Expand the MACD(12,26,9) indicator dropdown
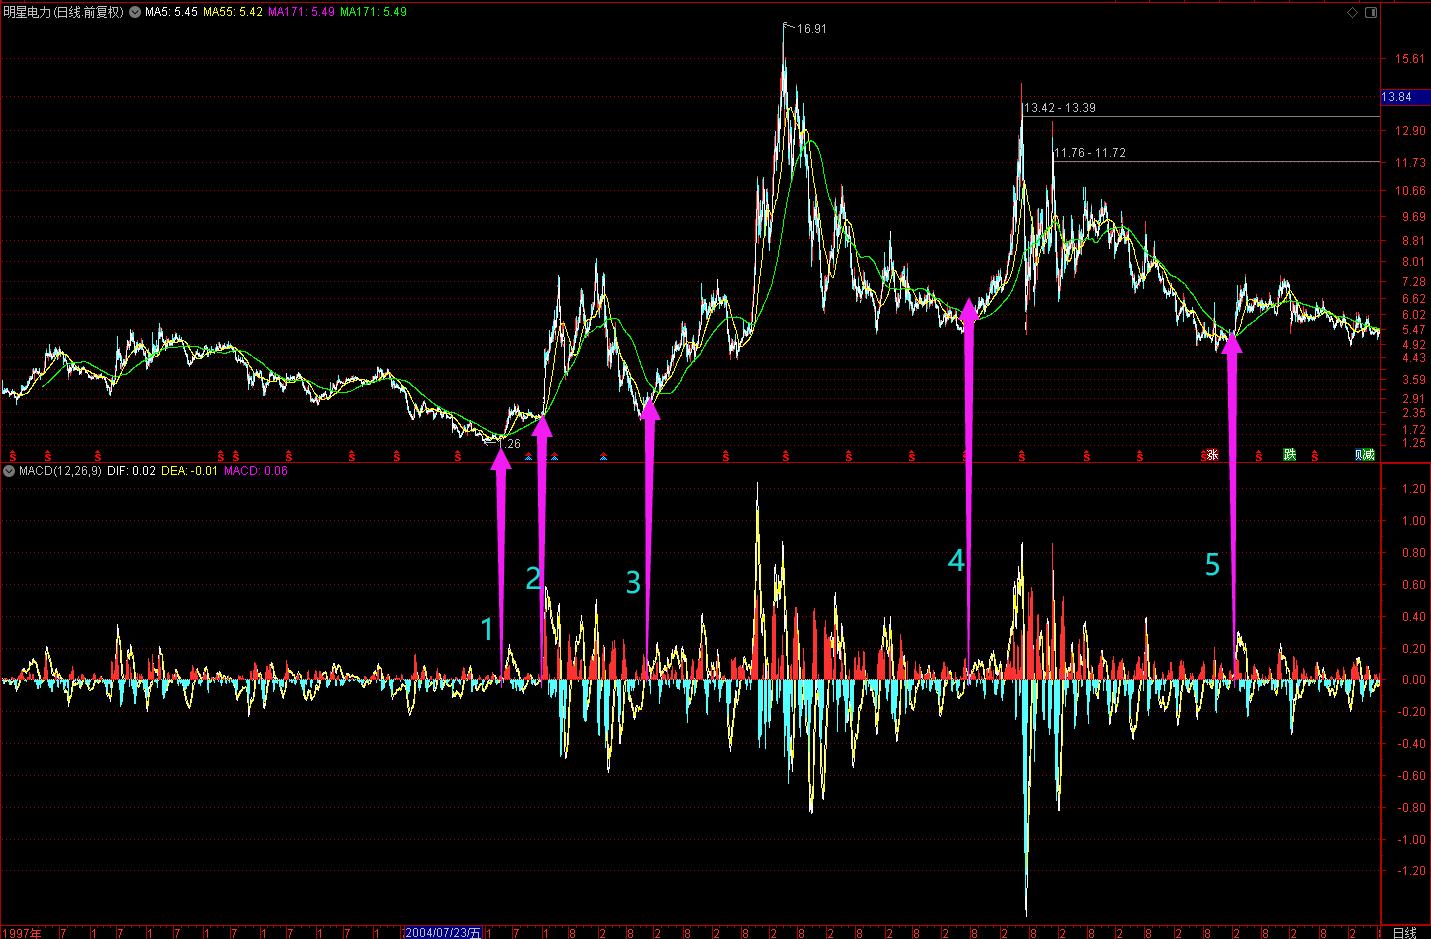This screenshot has height=939, width=1431. point(9,470)
